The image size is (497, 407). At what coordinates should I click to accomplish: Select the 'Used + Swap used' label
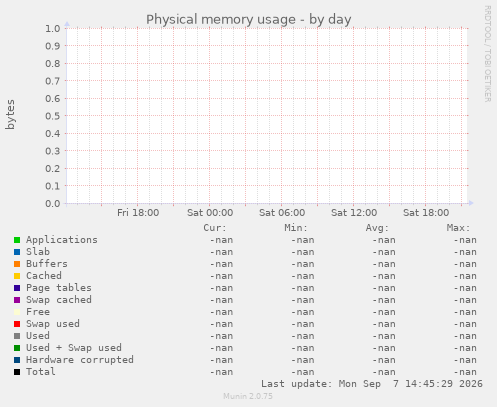click(x=74, y=348)
